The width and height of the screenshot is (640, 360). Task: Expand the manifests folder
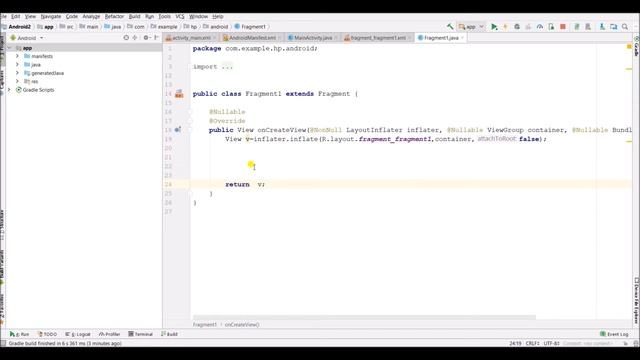pos(18,56)
